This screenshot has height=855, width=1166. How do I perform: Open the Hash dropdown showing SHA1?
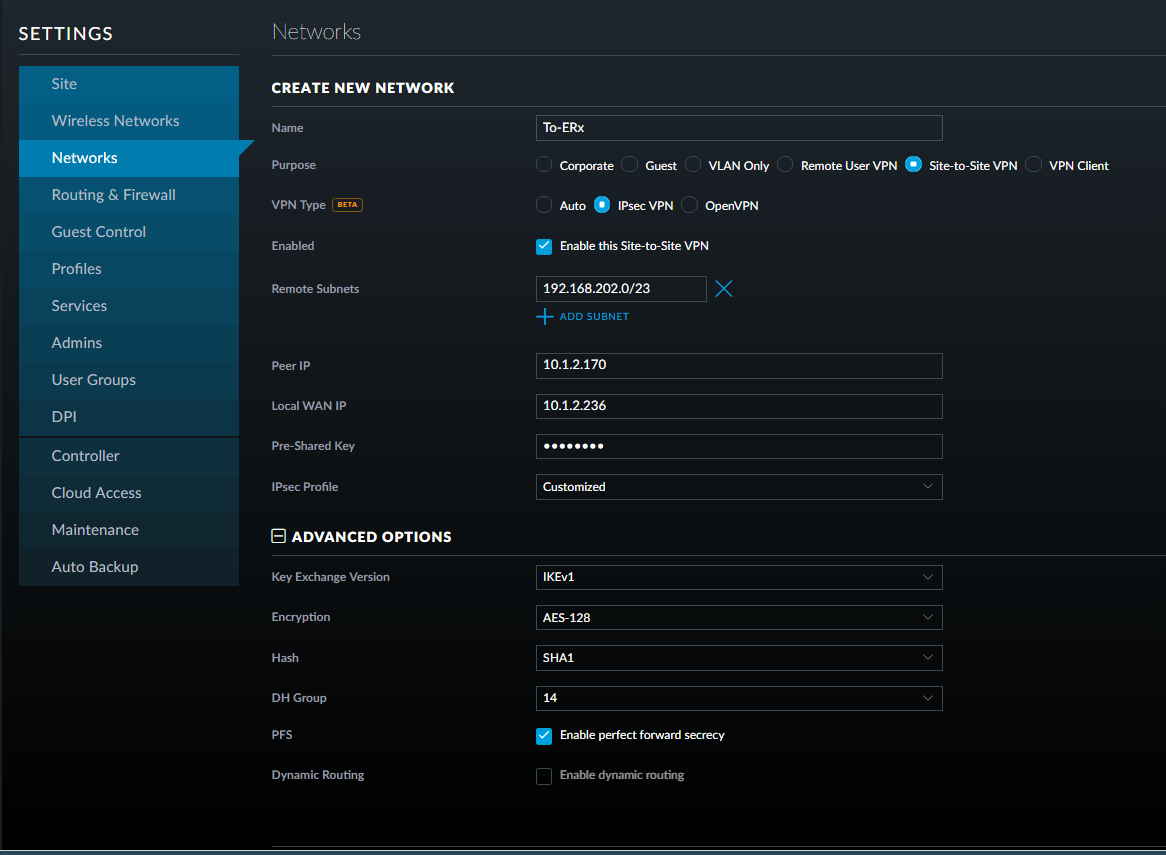click(x=738, y=658)
